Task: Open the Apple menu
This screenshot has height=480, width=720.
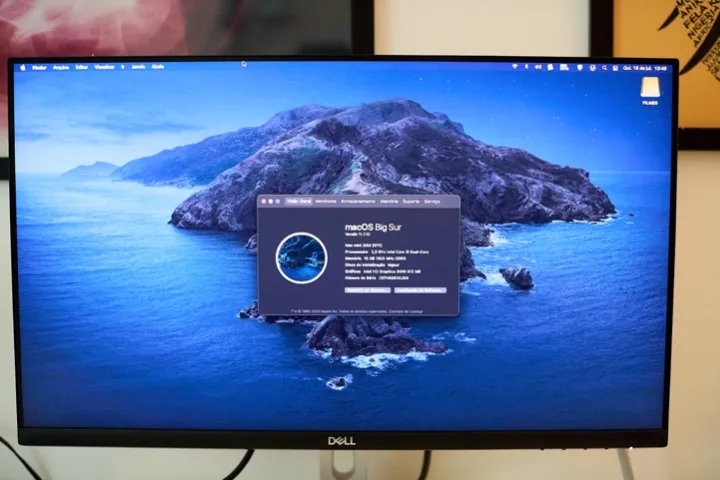Action: click(x=23, y=68)
